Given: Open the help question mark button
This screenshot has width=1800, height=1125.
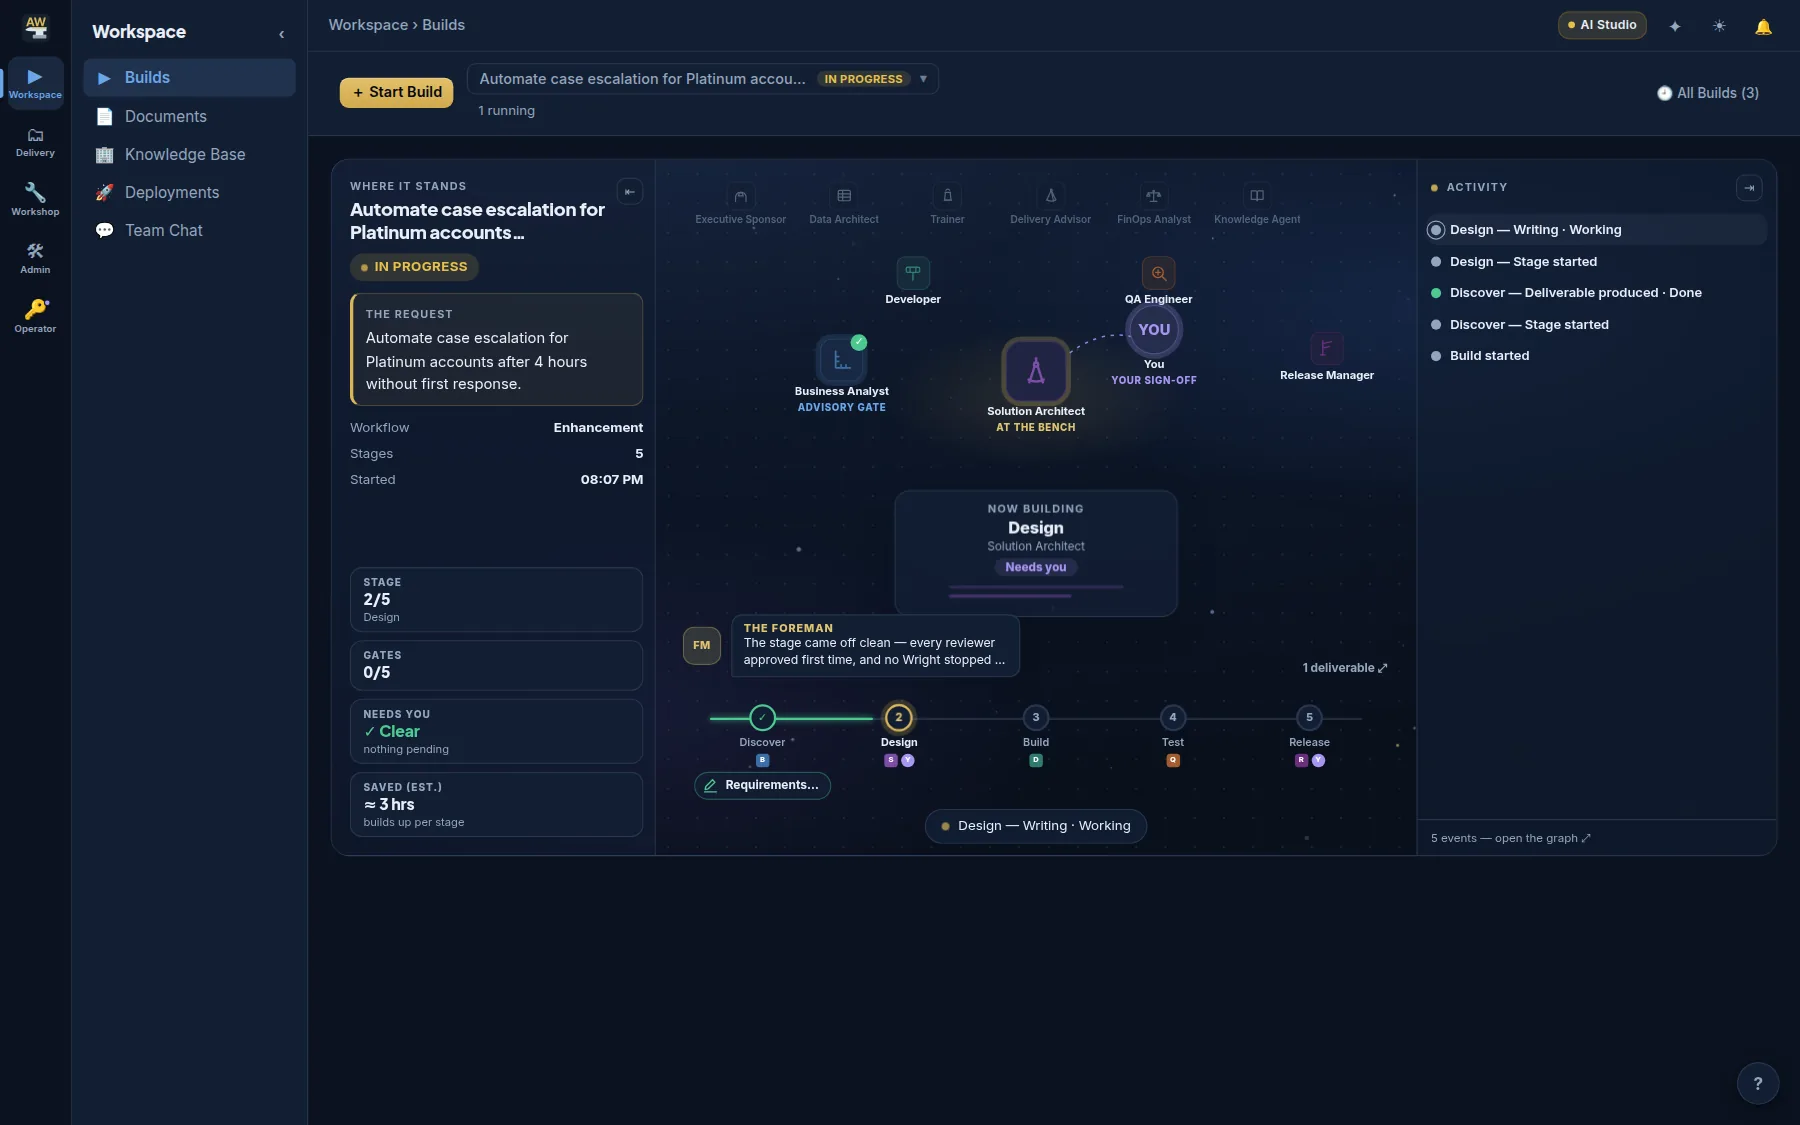Looking at the screenshot, I should click(1758, 1084).
